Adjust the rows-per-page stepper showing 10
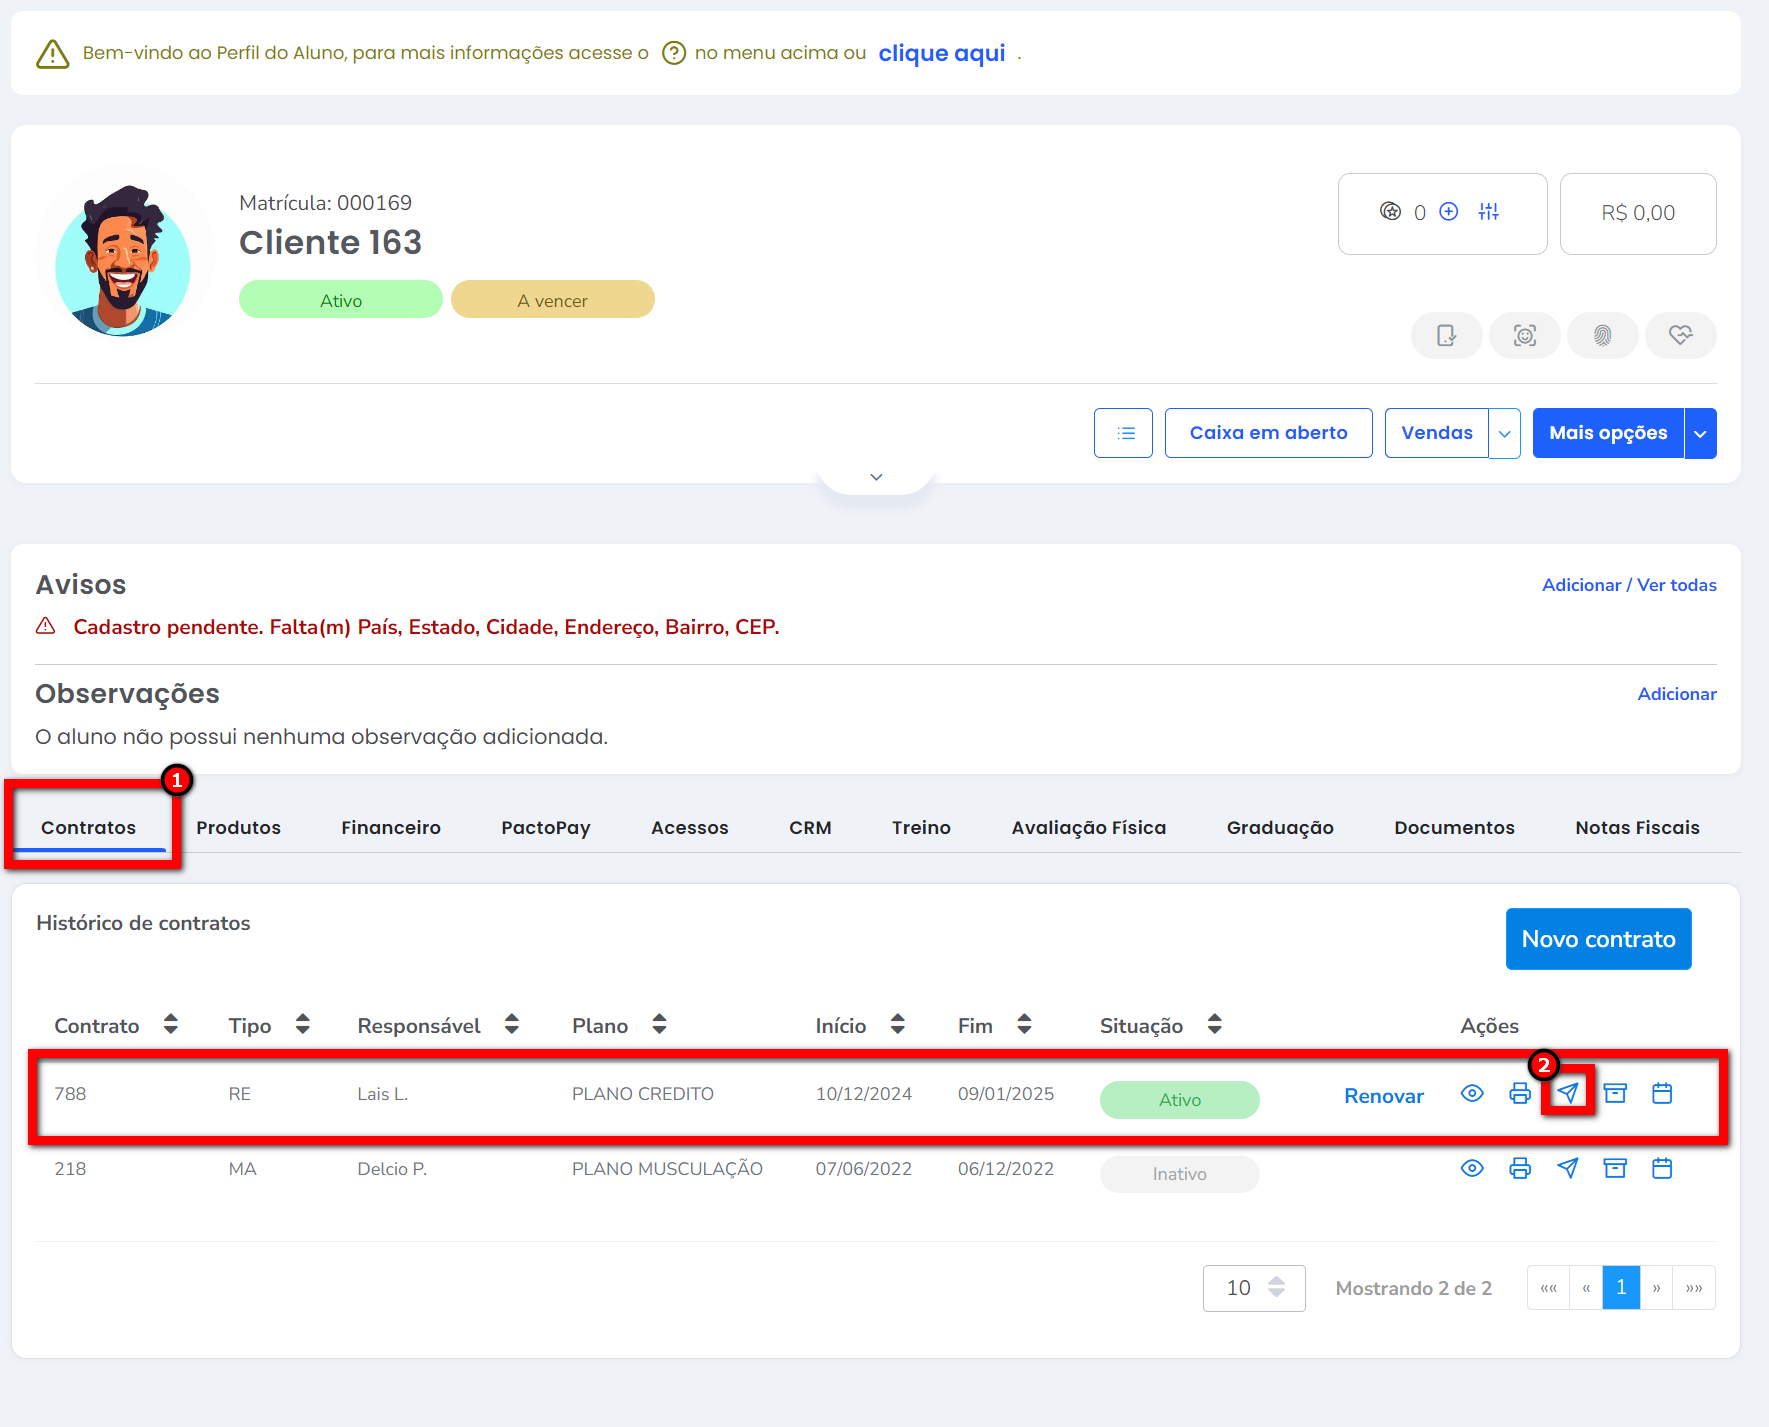 (x=1276, y=1288)
